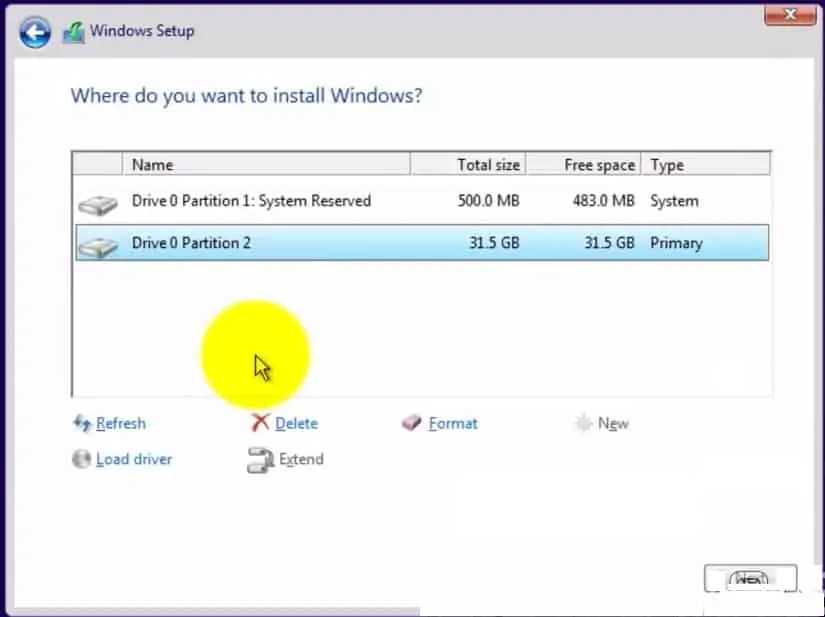Delete the selected partition
Viewport: 825px width, 617px height.
pos(296,423)
